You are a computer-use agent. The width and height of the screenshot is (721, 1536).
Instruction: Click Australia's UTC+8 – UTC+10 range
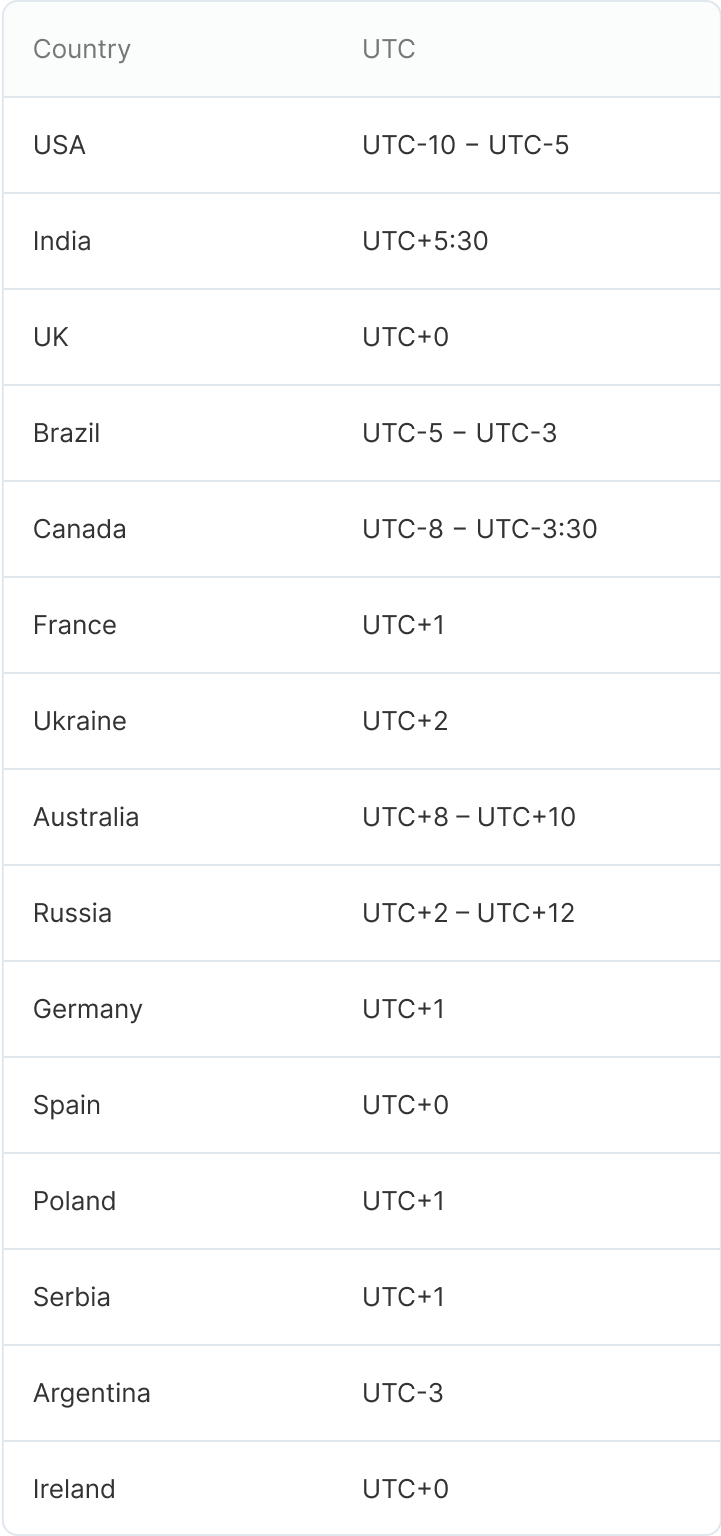tap(469, 817)
